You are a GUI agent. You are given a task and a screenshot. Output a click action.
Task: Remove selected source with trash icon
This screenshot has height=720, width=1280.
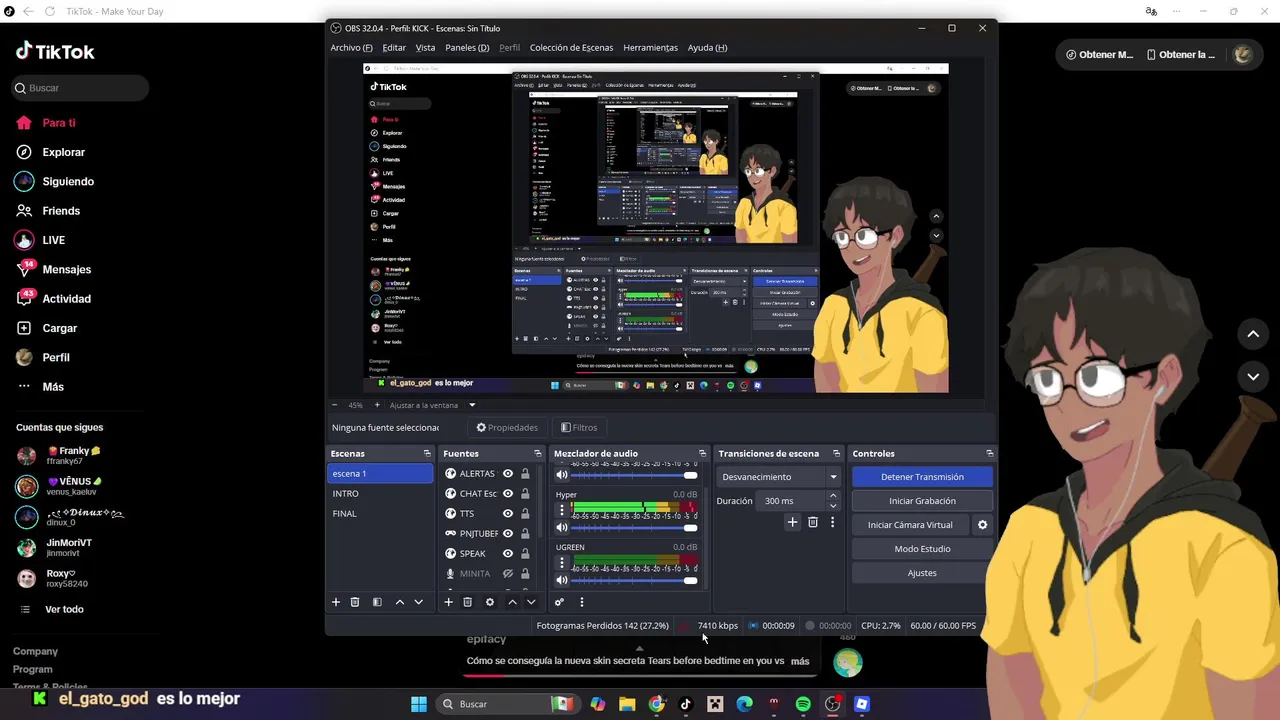[x=467, y=602]
